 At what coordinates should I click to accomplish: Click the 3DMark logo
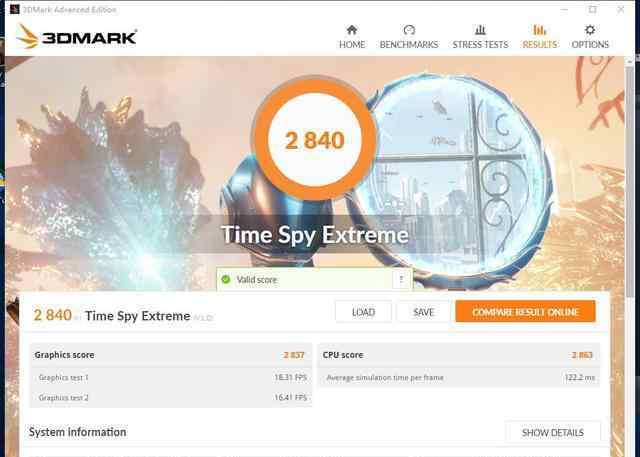click(x=76, y=37)
